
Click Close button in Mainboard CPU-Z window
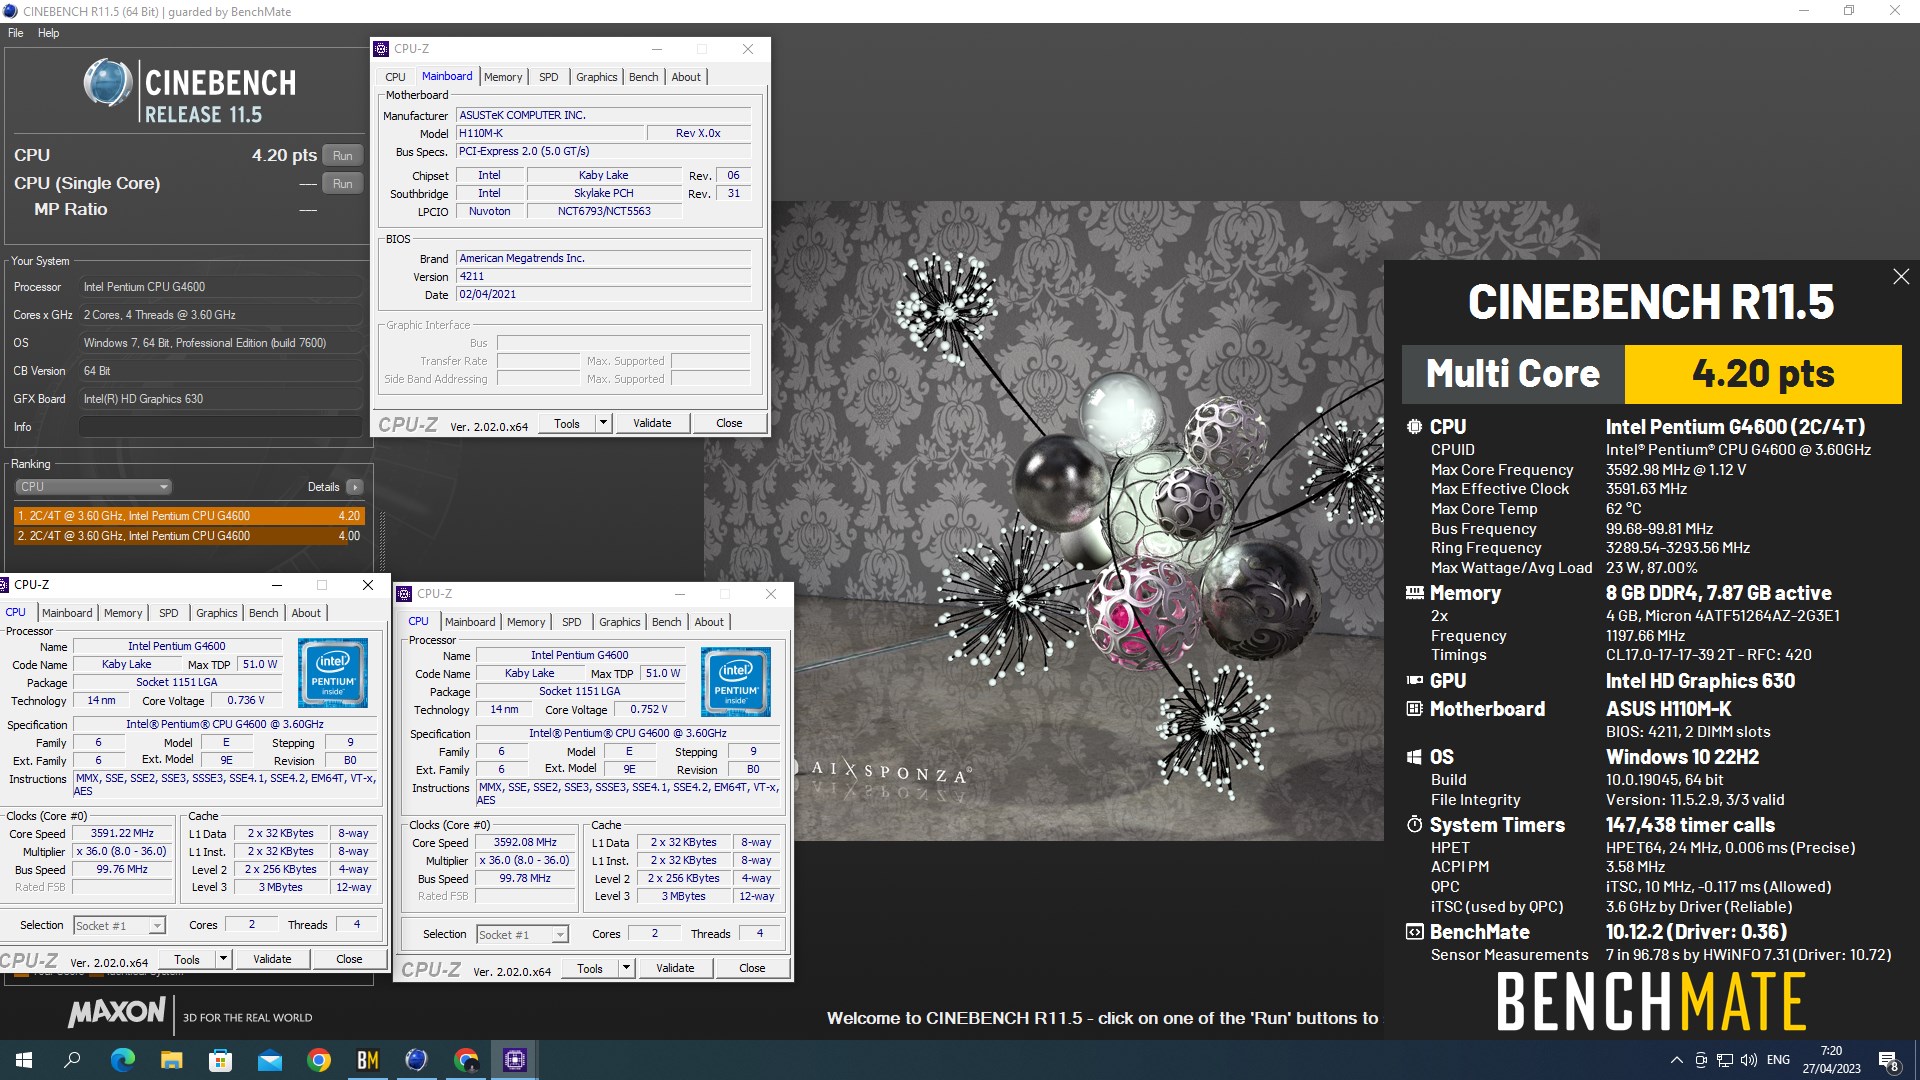tap(729, 423)
